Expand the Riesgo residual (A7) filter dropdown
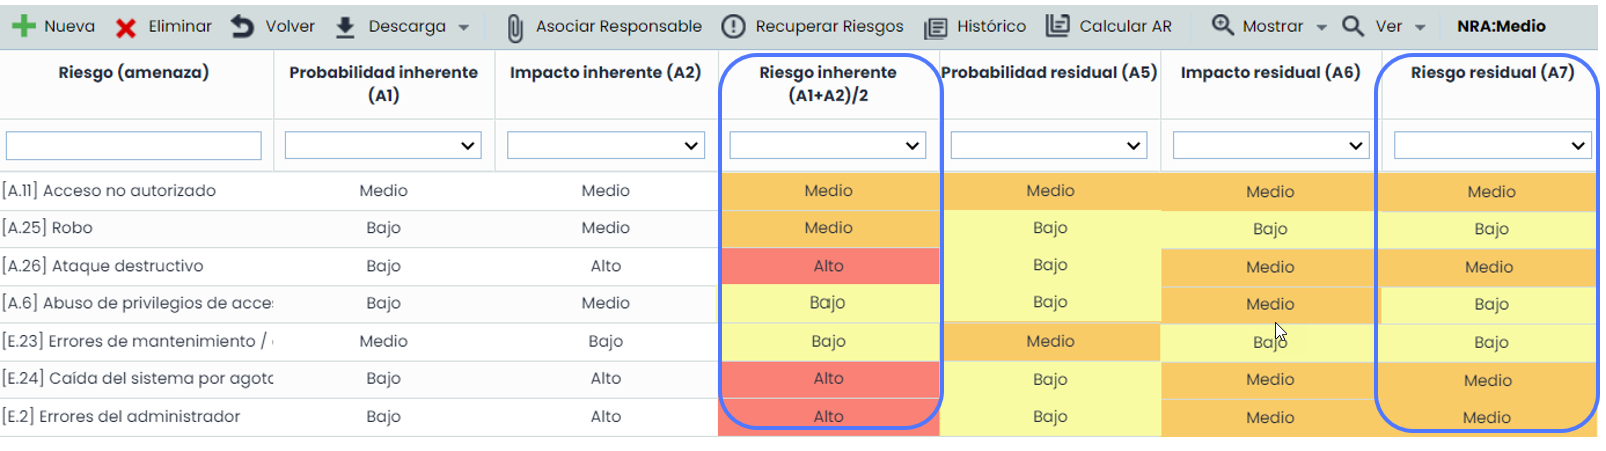Screen dimensions: 1606x451 [1492, 146]
